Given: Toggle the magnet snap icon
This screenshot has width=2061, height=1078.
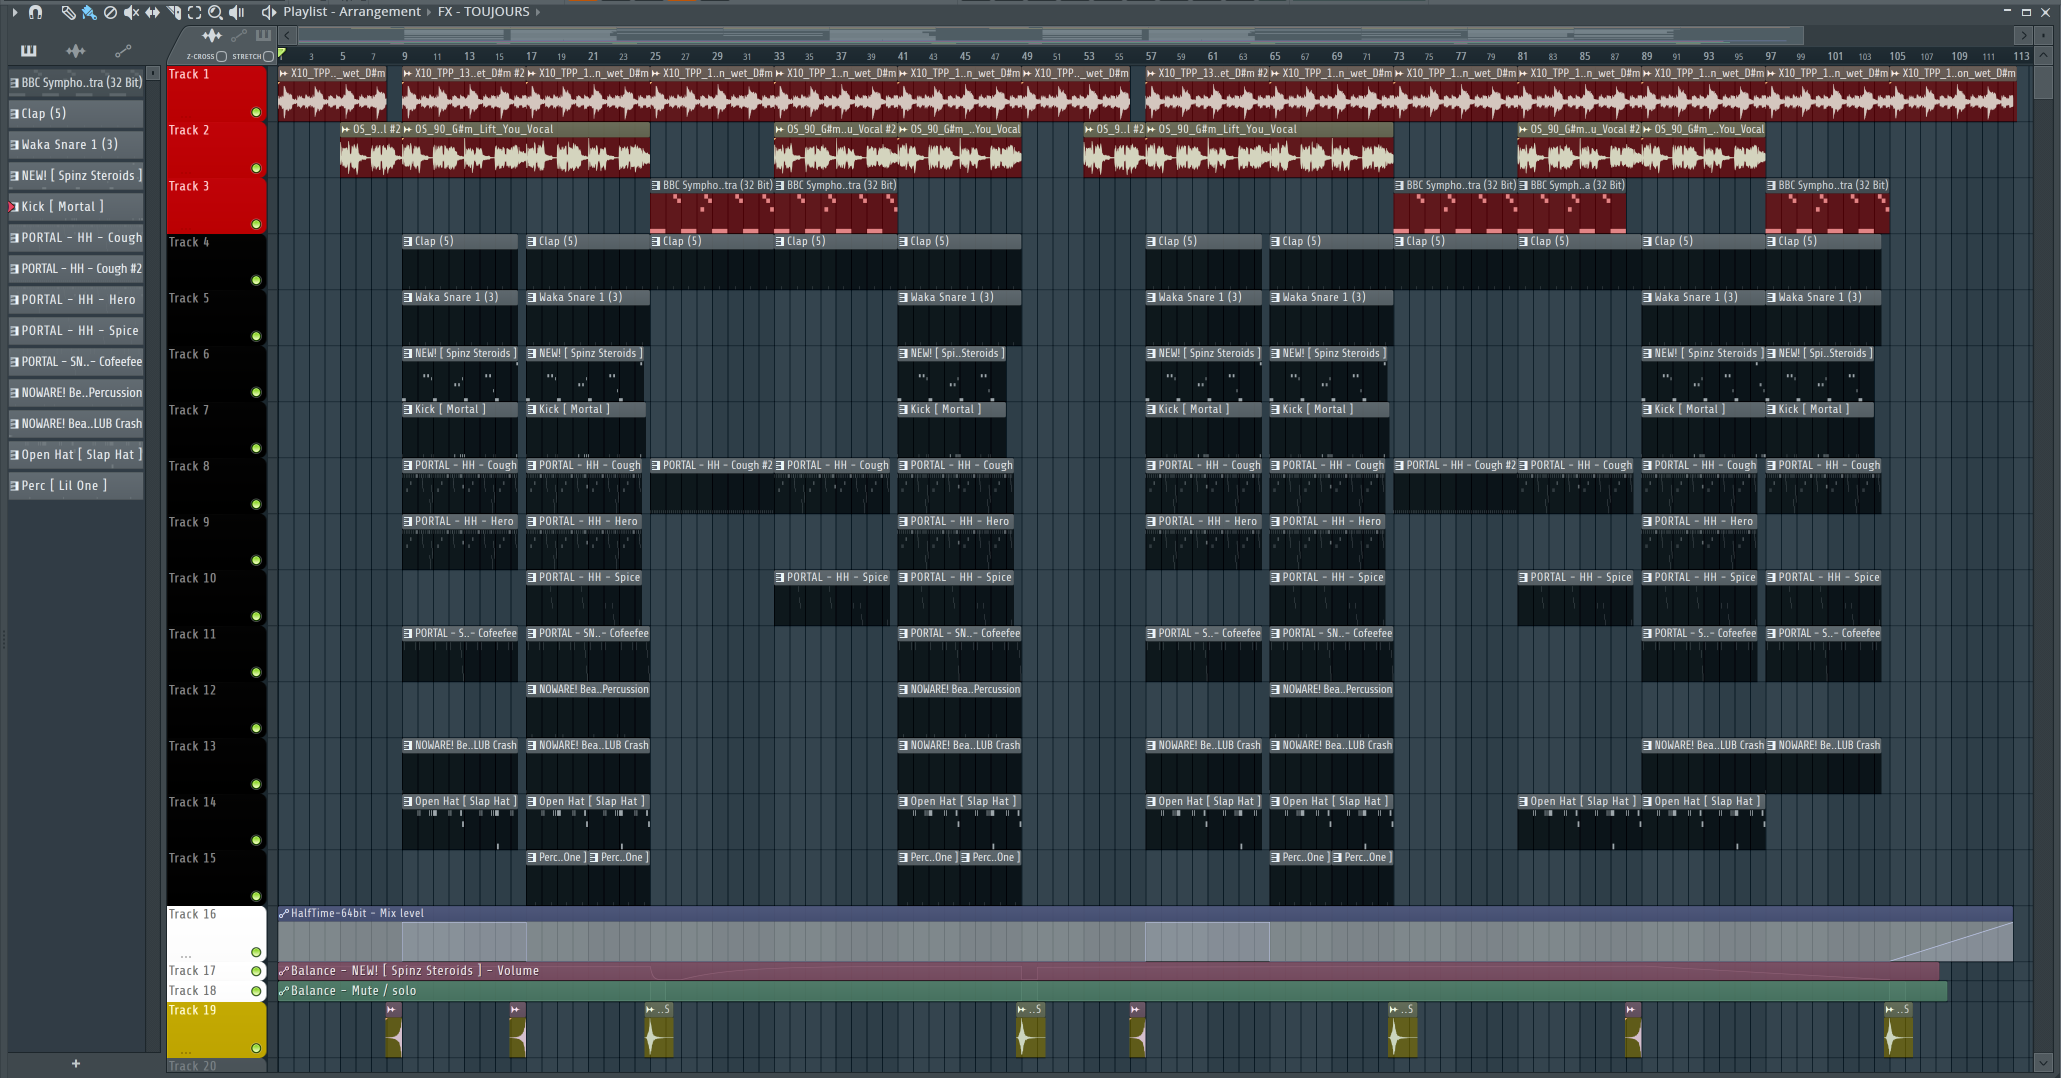Looking at the screenshot, I should click(36, 12).
